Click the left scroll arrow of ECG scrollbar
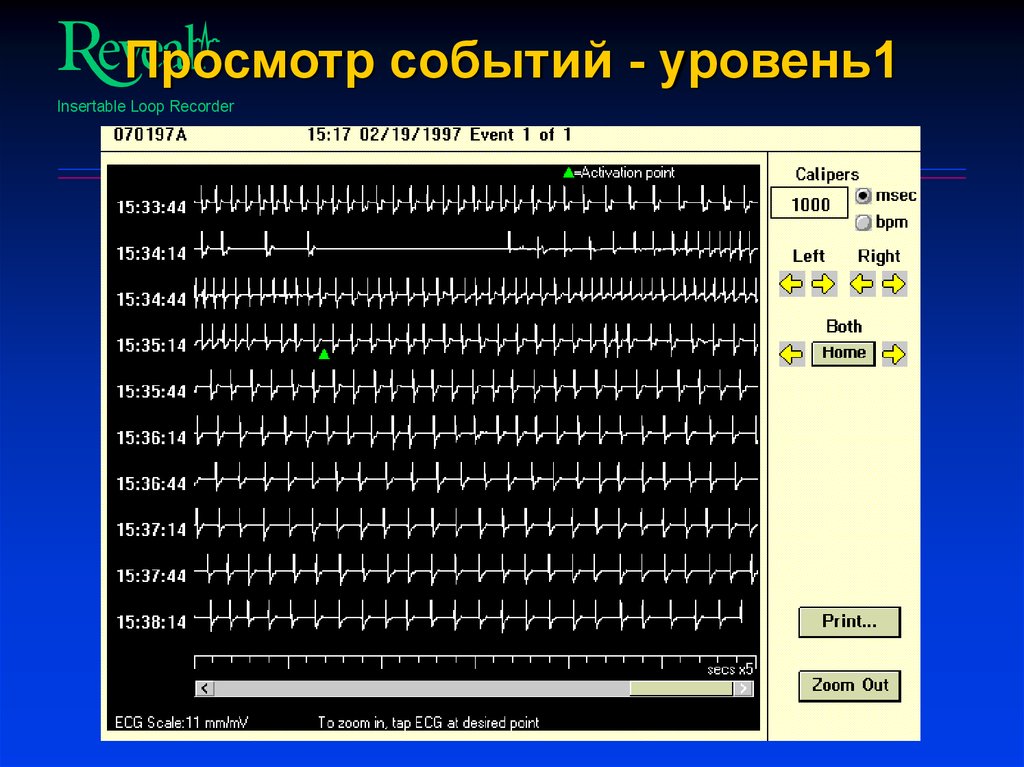This screenshot has height=767, width=1024. click(x=204, y=688)
